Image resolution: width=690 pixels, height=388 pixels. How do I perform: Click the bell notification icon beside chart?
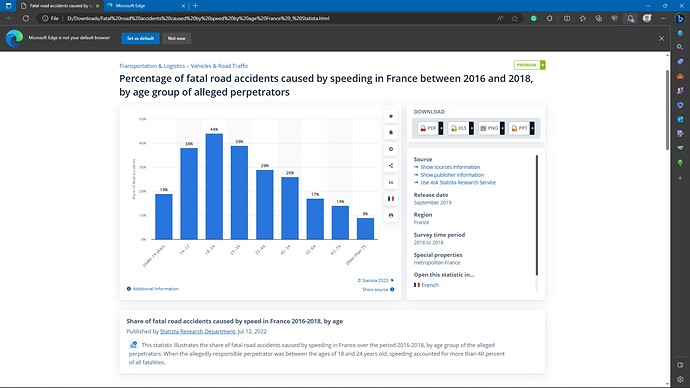pos(391,132)
